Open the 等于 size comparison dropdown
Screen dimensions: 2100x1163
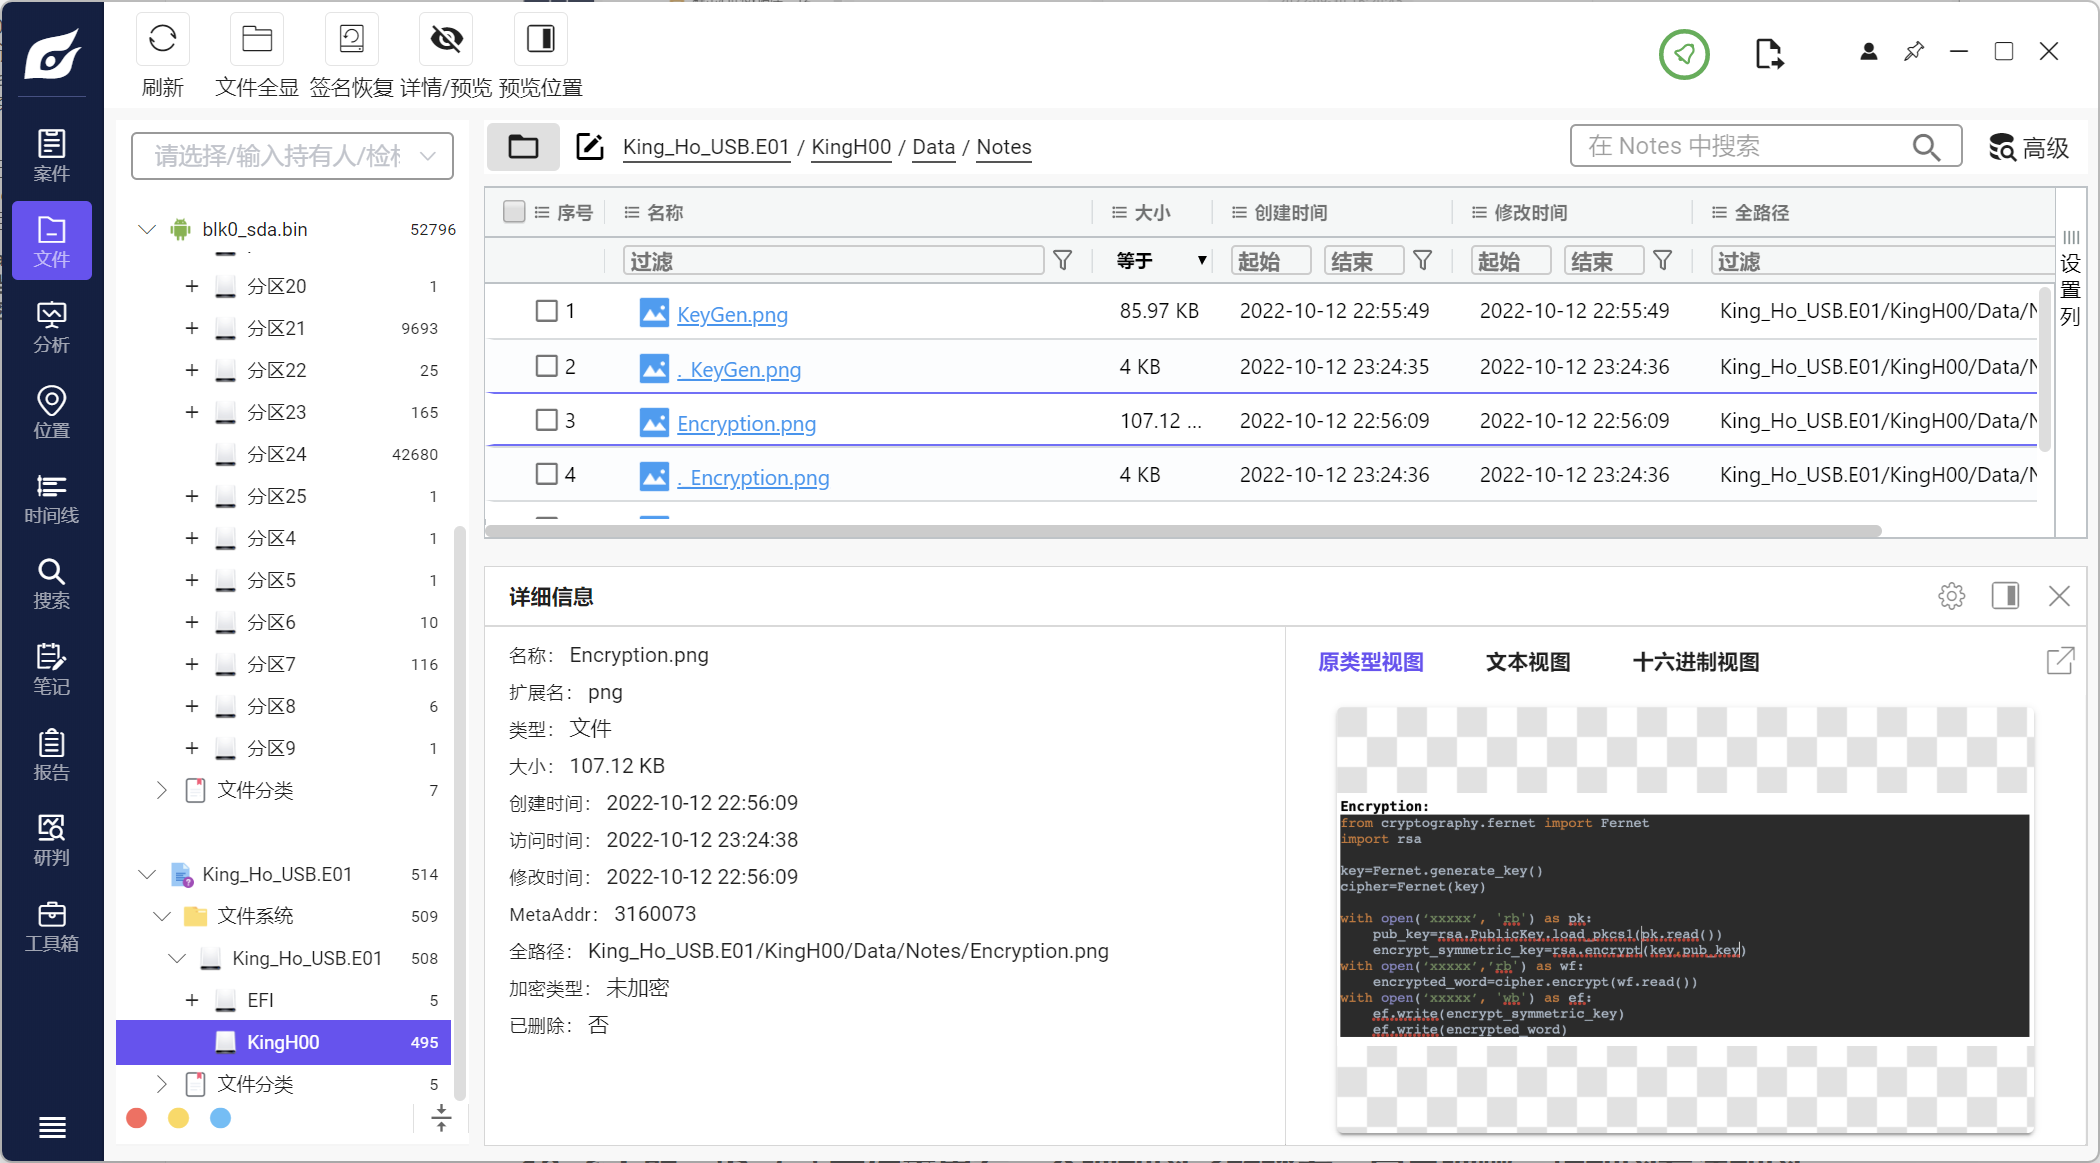point(1160,261)
